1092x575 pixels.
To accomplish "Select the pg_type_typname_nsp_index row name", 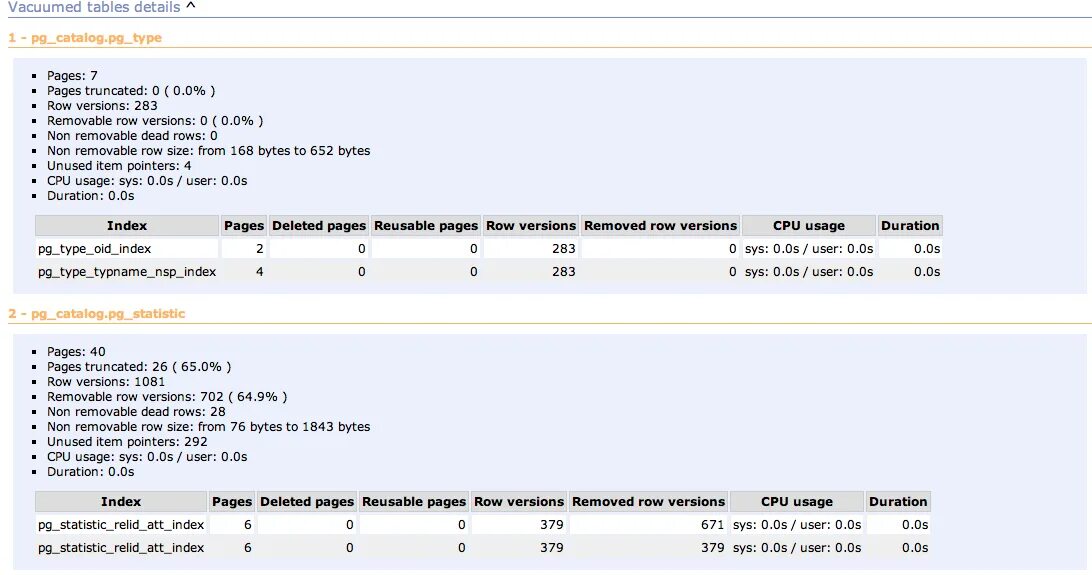I will 127,271.
